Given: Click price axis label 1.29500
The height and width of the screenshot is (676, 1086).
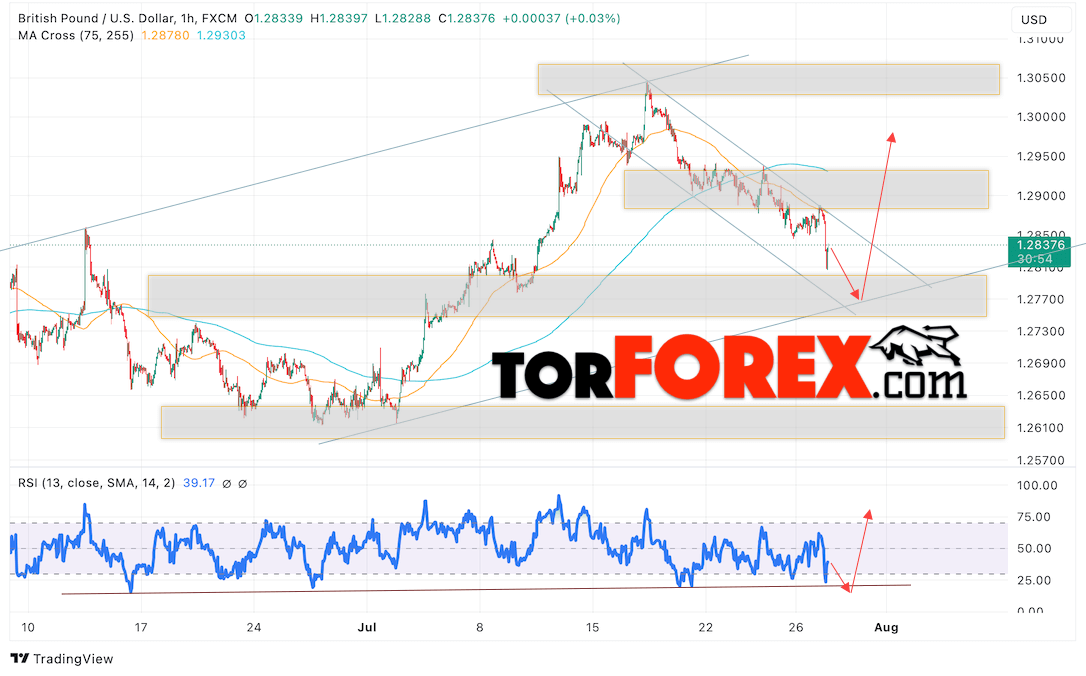Looking at the screenshot, I should (1041, 157).
